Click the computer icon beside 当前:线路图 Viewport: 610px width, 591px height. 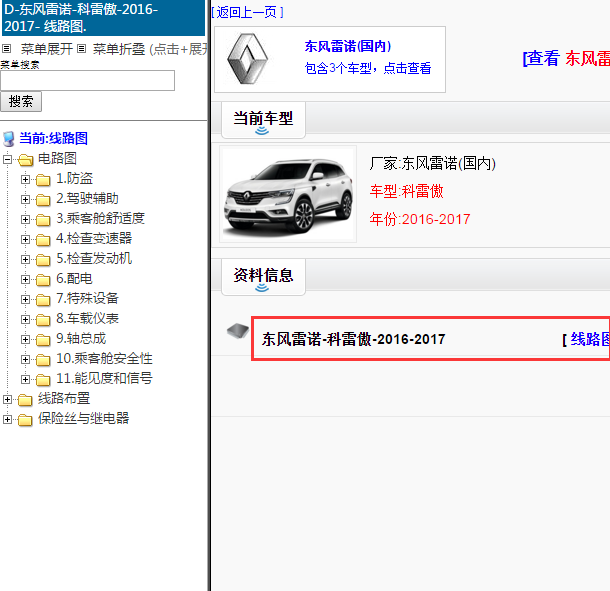[8, 139]
